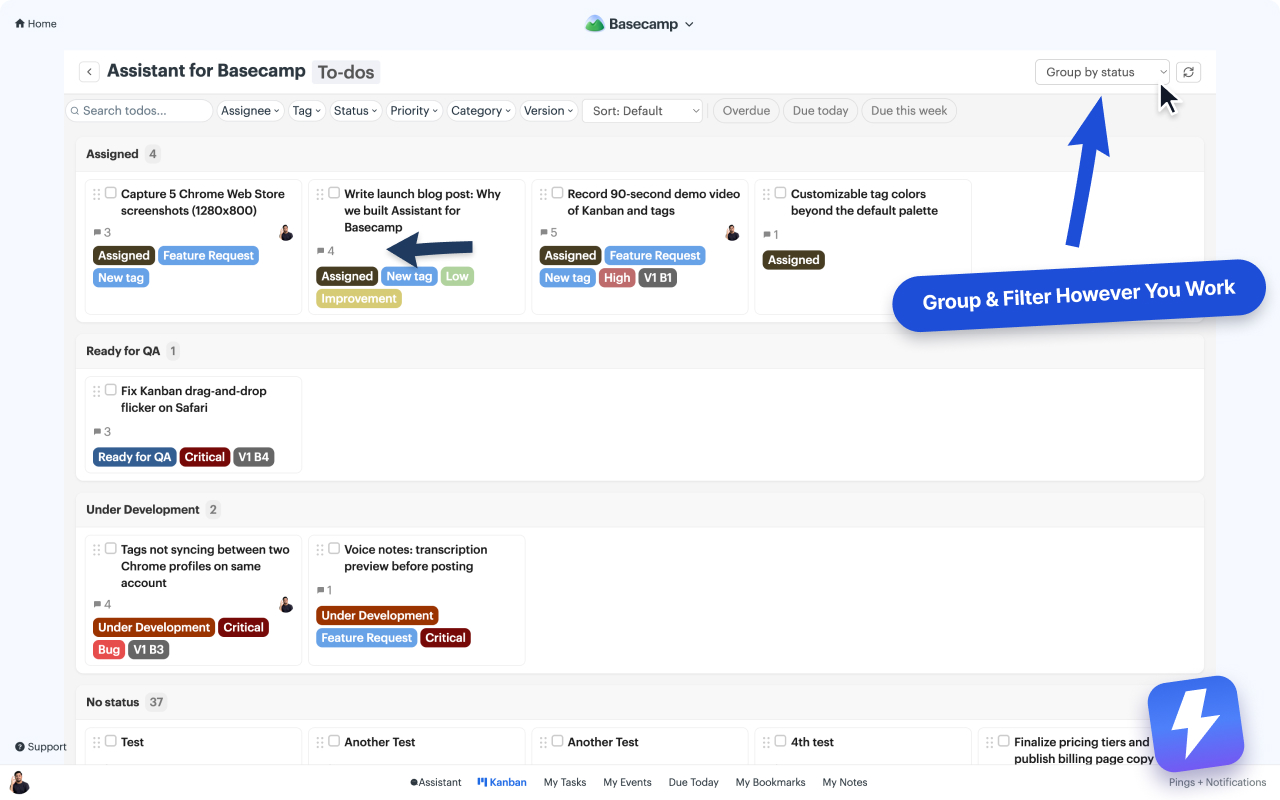
Task: Open the To-dos section label
Action: click(346, 72)
